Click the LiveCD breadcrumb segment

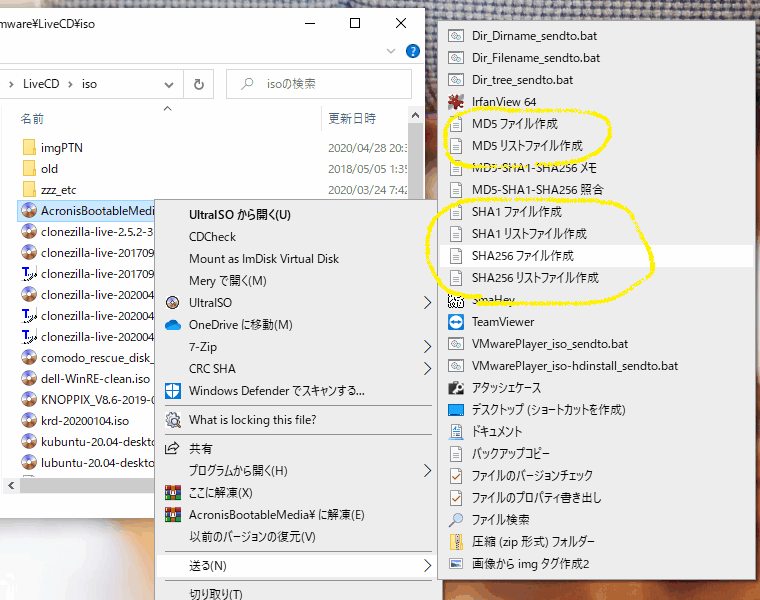(41, 84)
